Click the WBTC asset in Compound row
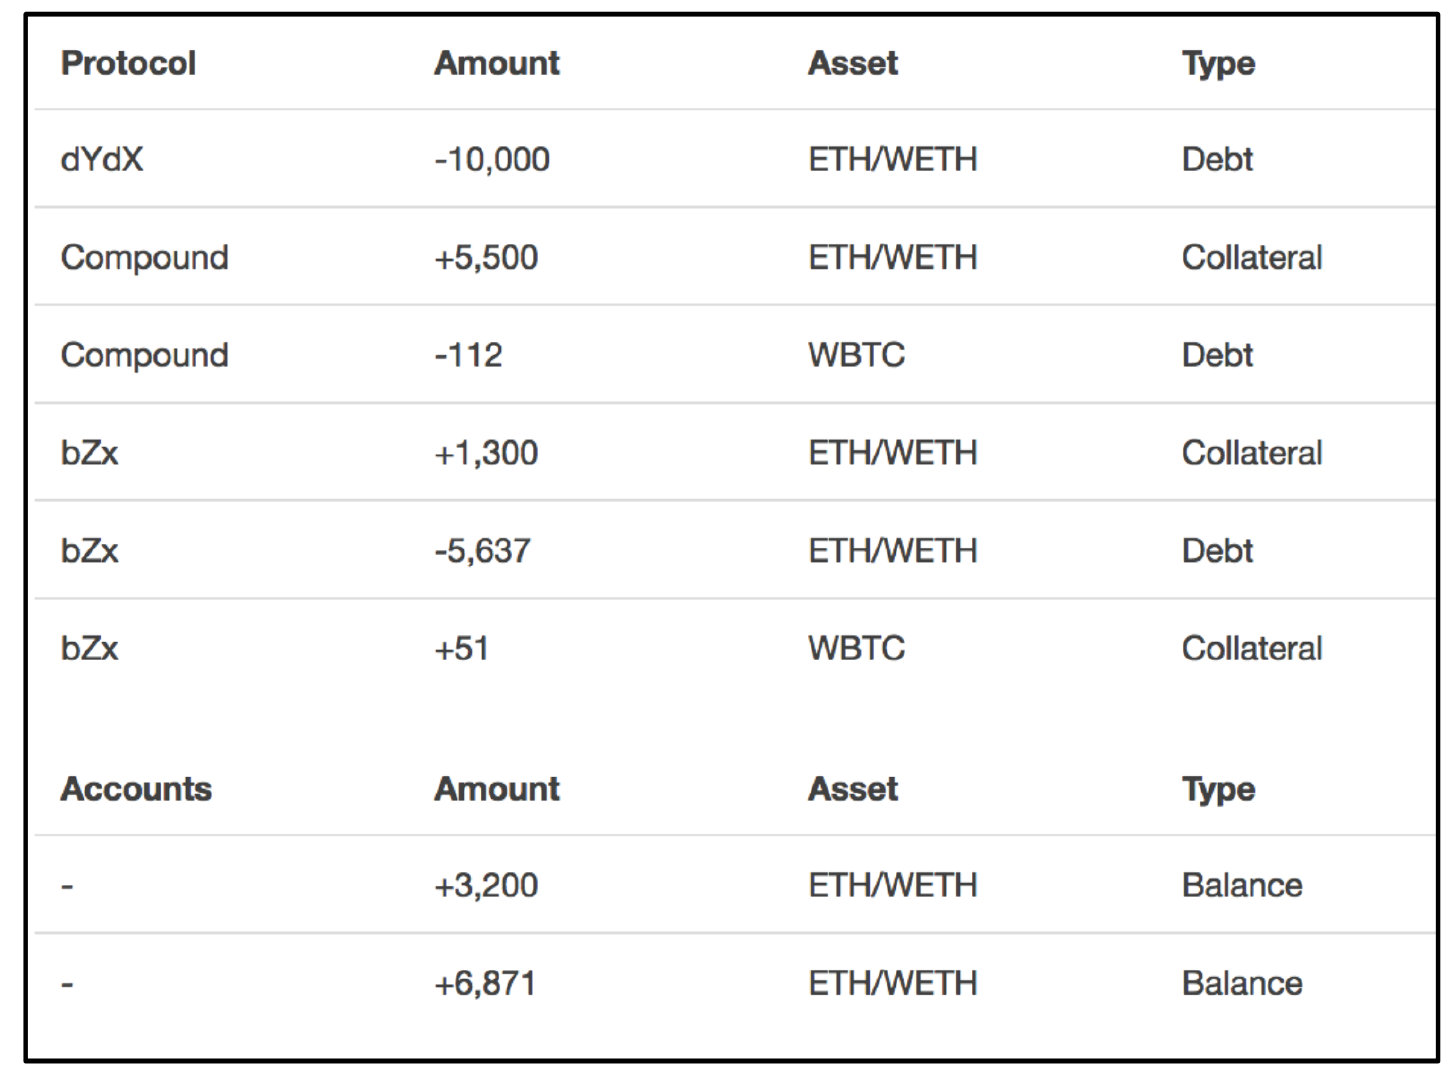1454x1080 pixels. point(856,355)
